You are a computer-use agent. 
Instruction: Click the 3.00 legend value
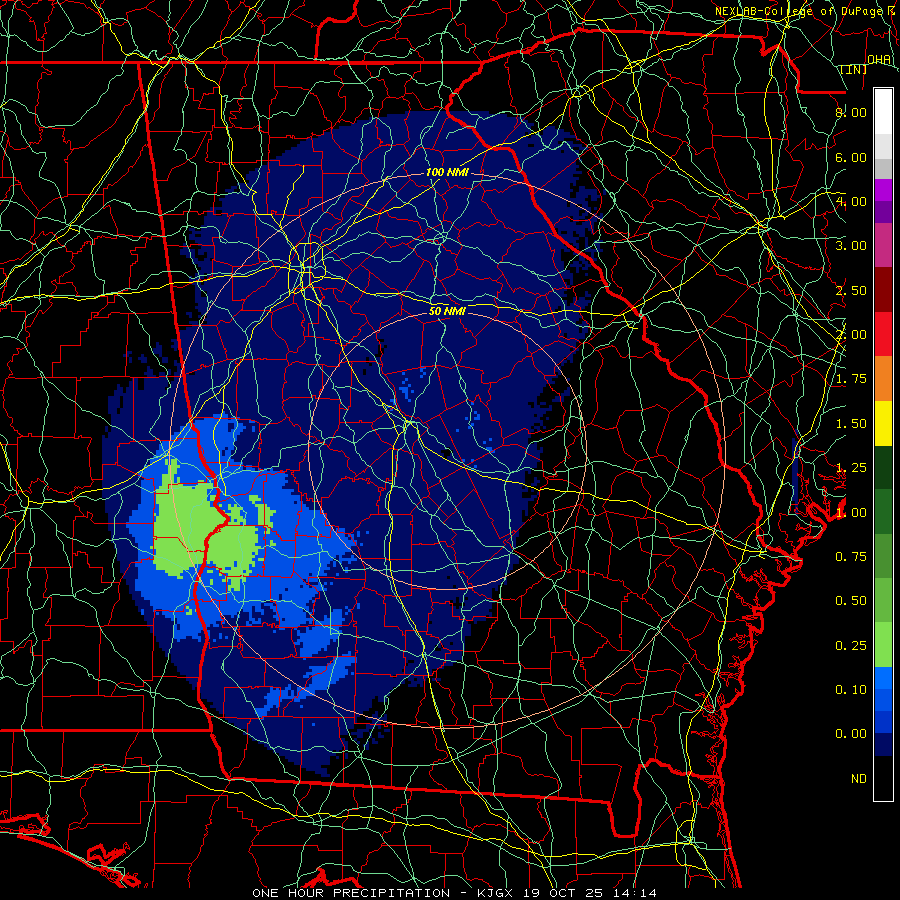851,246
